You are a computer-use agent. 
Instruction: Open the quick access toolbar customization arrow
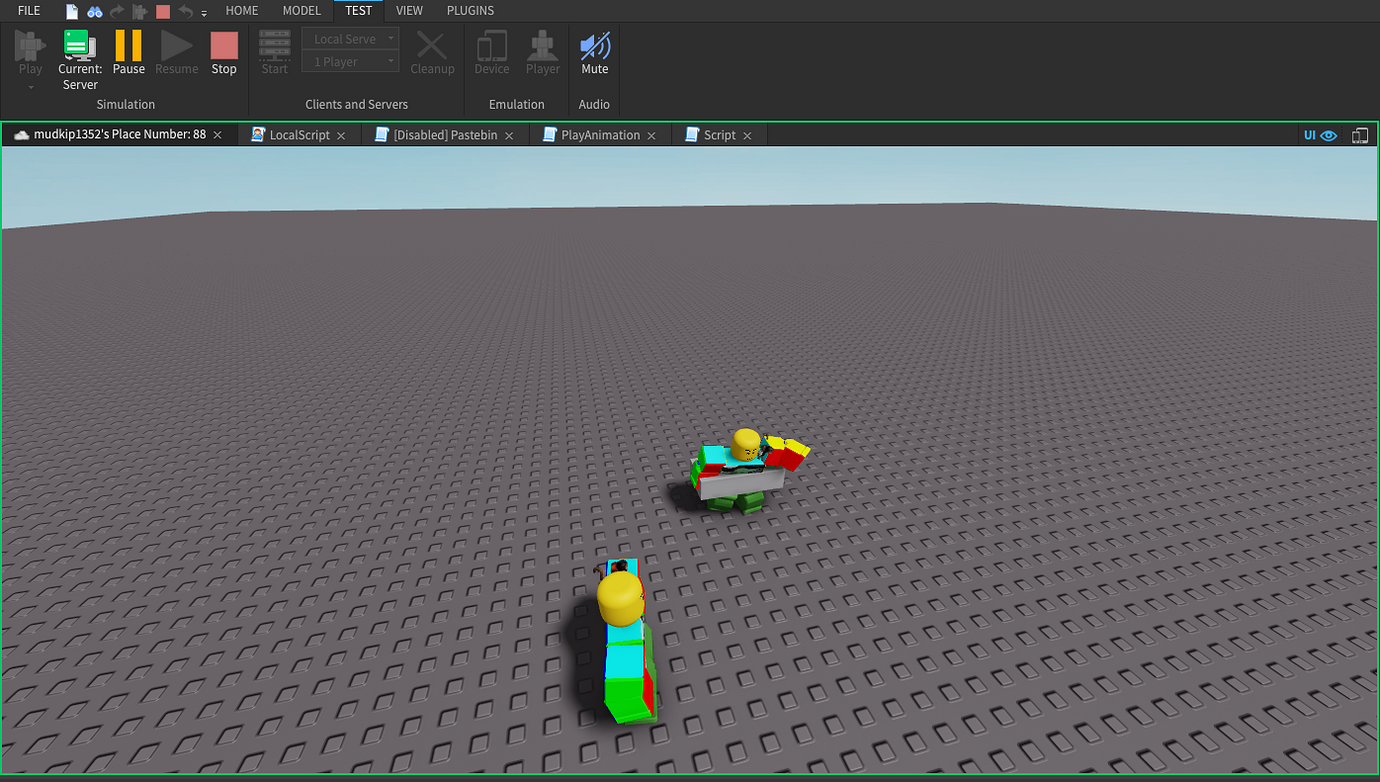point(203,13)
